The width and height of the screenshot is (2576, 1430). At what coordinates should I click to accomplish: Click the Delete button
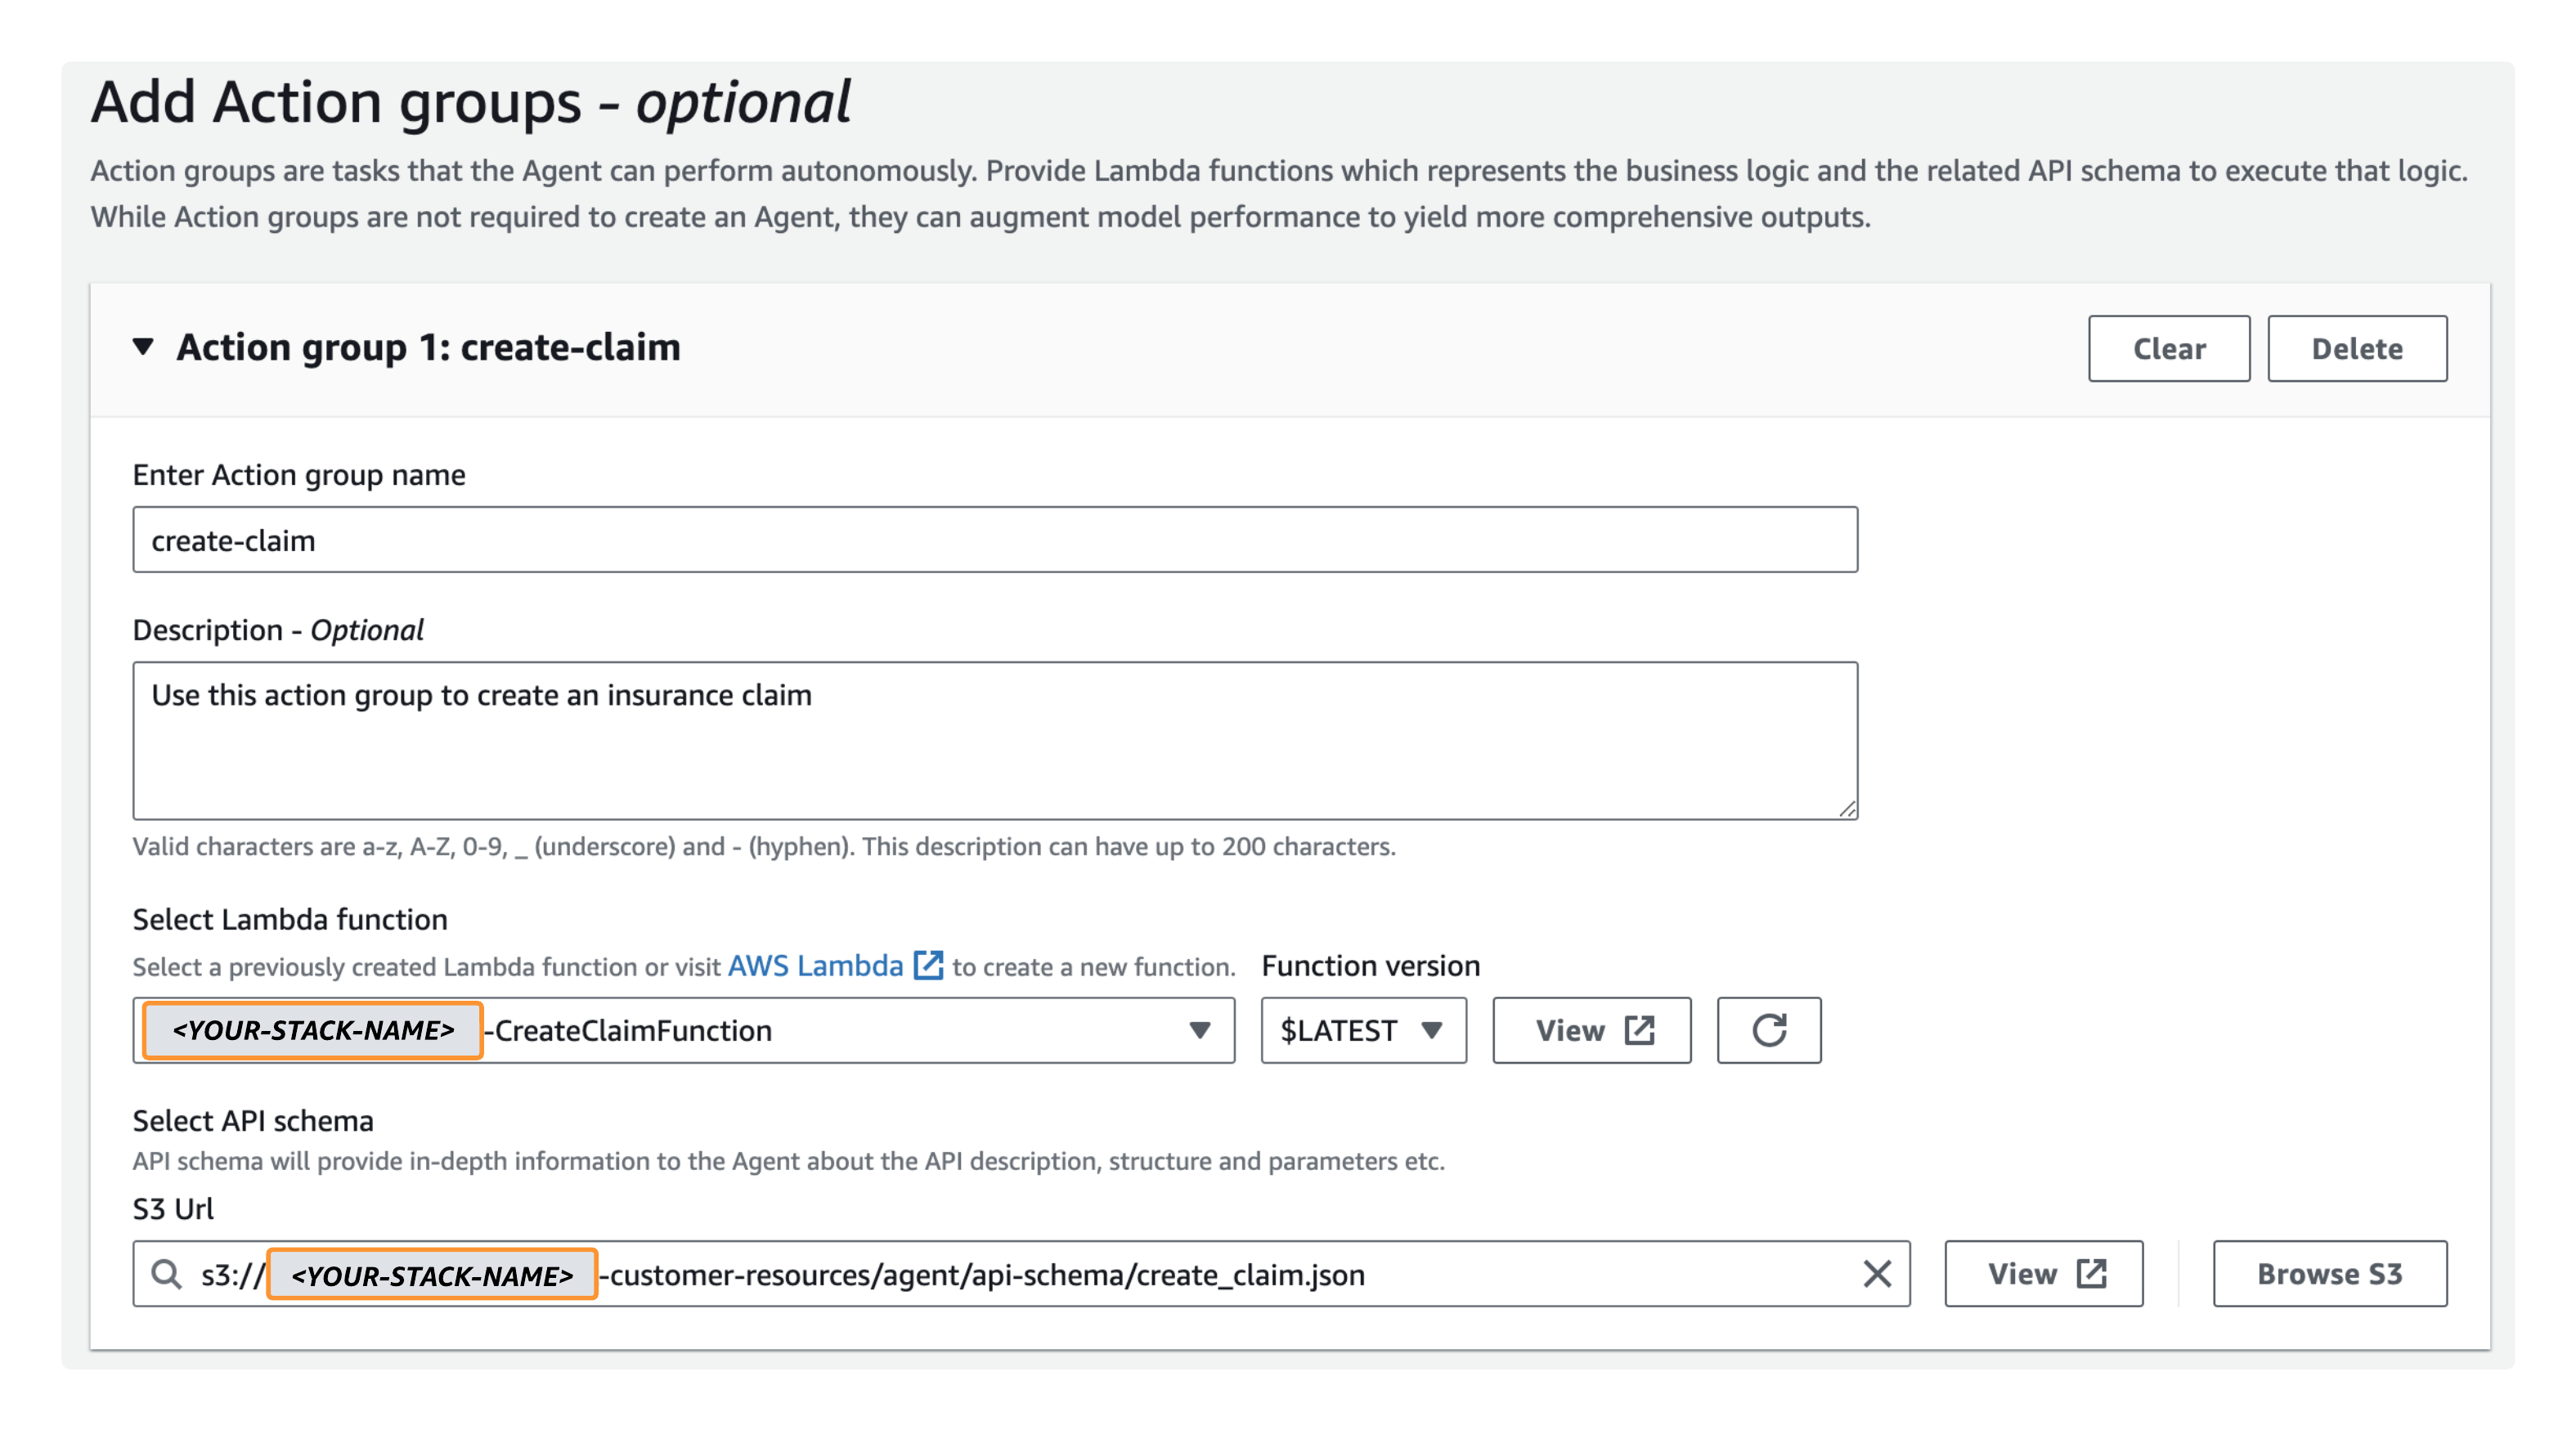pos(2356,348)
